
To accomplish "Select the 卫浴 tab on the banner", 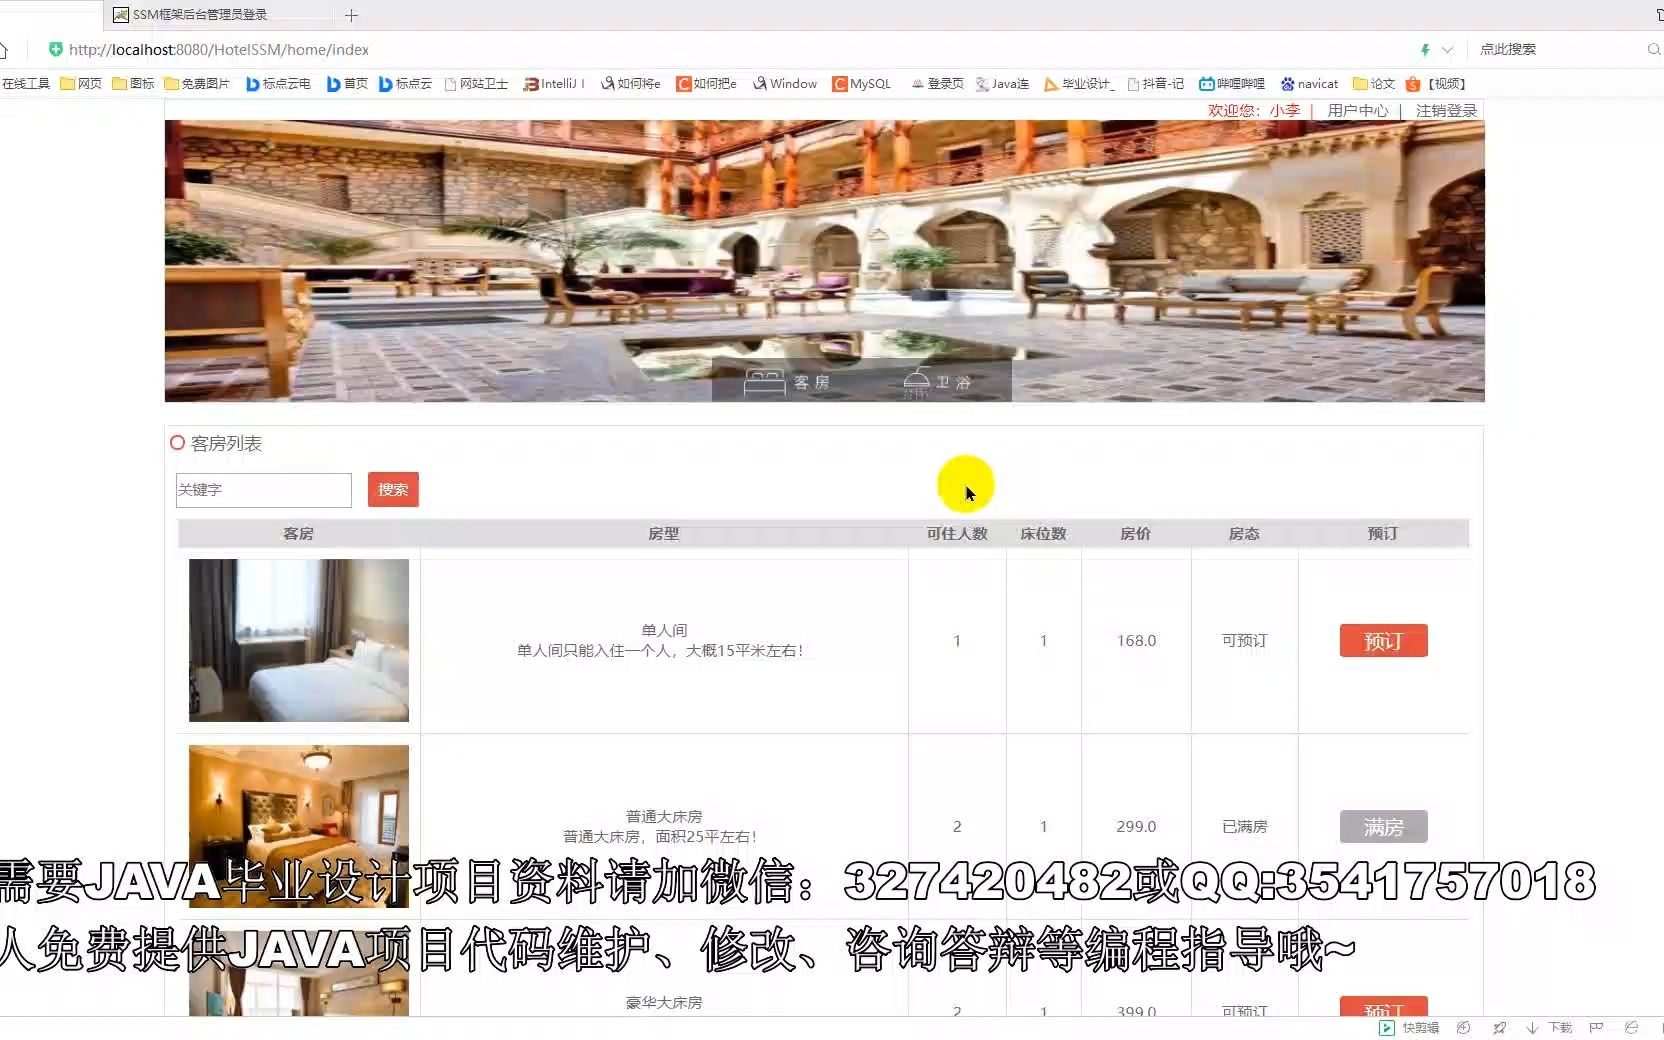I will pos(937,382).
